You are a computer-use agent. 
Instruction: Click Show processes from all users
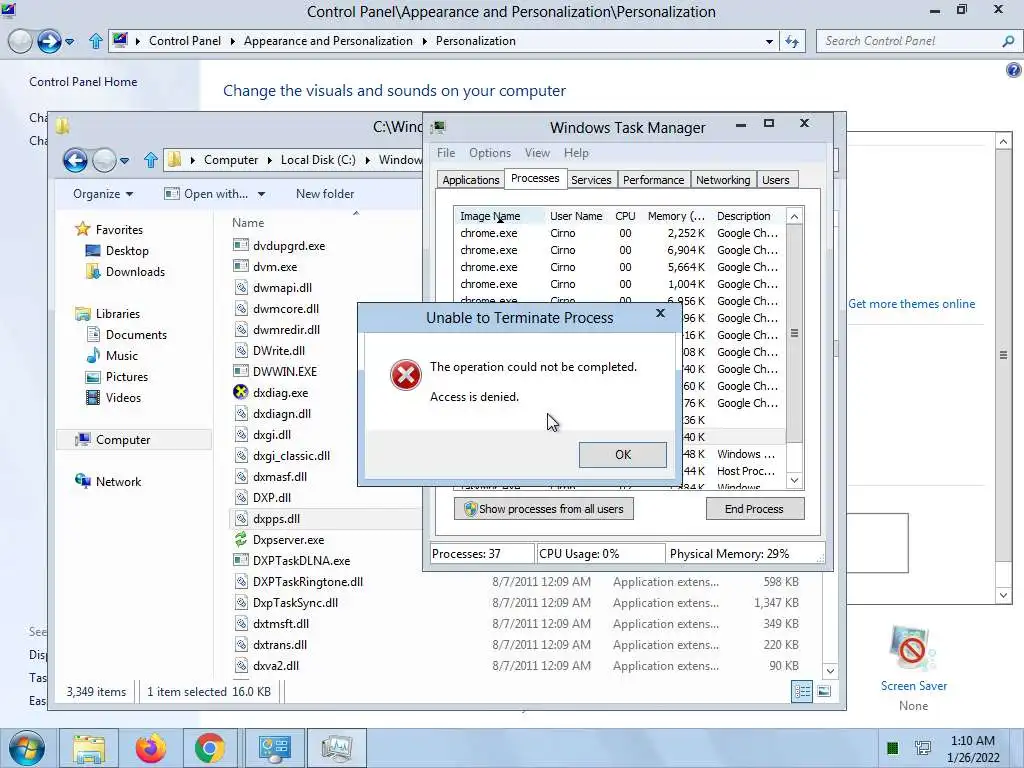(x=543, y=509)
